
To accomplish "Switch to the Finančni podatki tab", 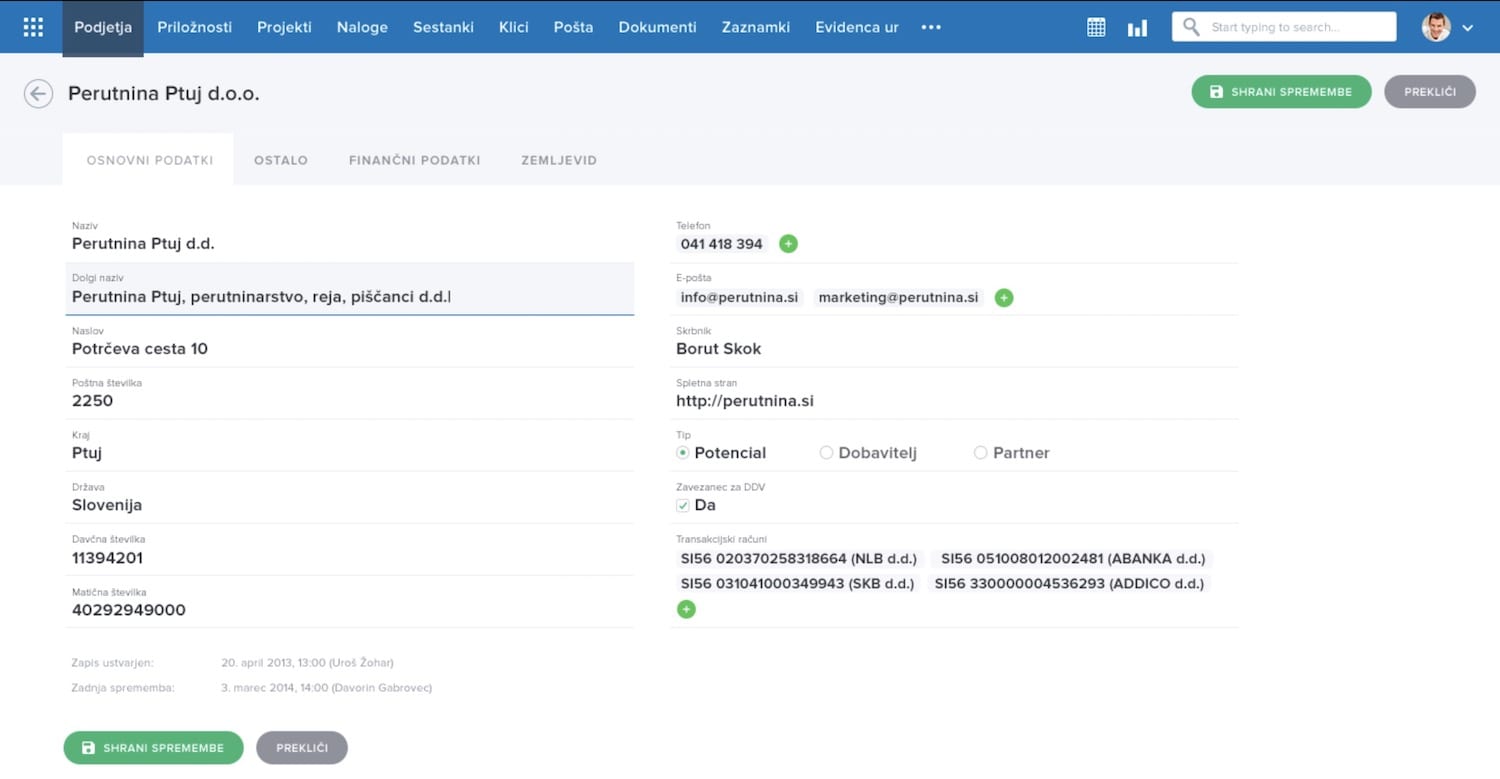I will coord(414,160).
